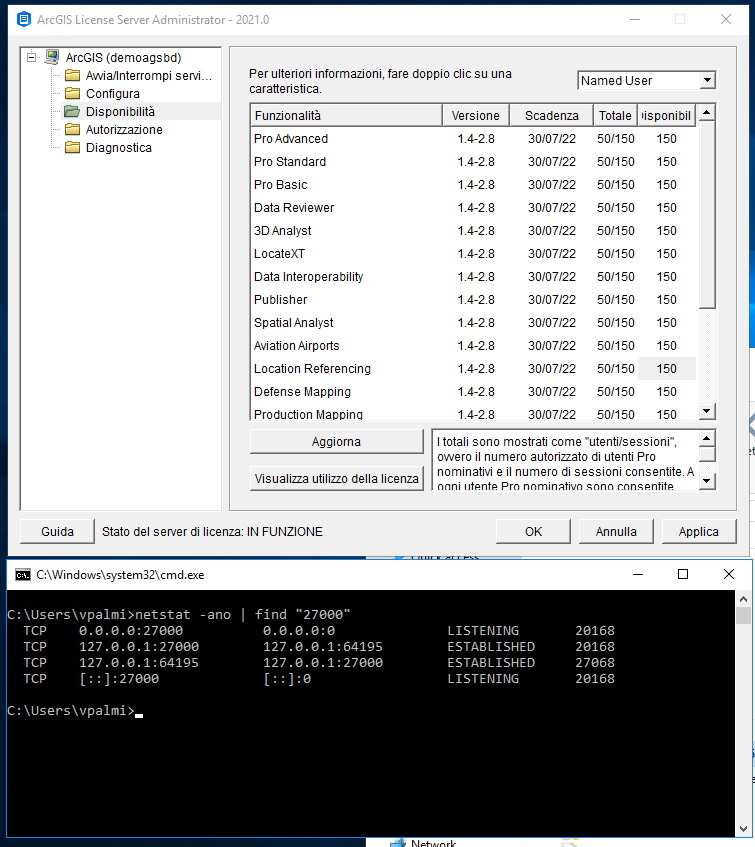Click Pro Advanced total 50/150 cell
The image size is (755, 847).
pos(616,139)
